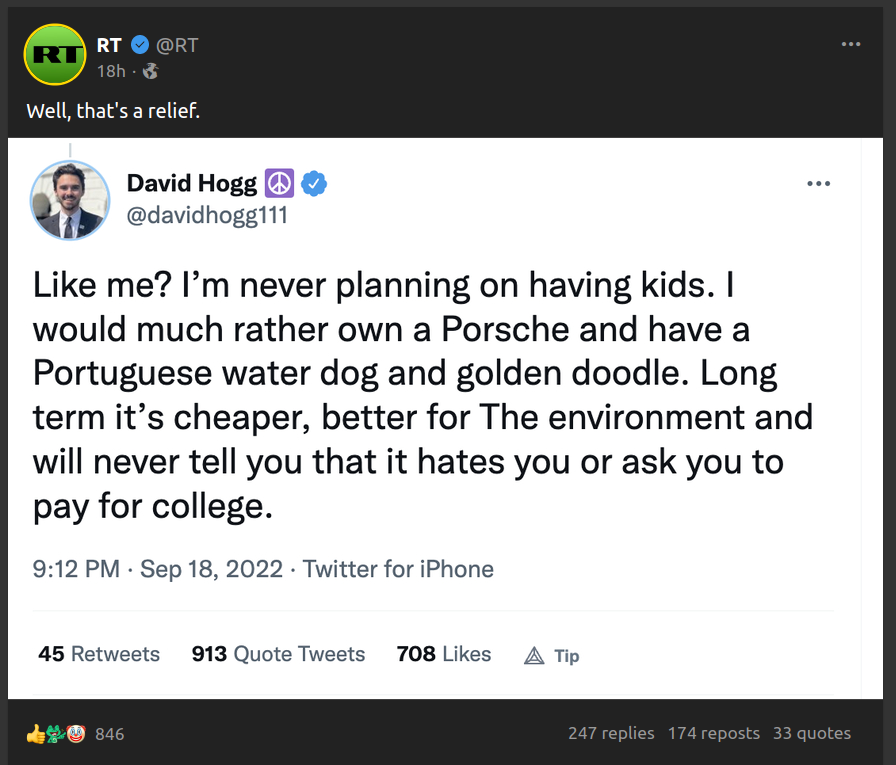The height and width of the screenshot is (765, 896).
Task: Open David Hogg tweet's three-dot menu
Action: click(818, 184)
